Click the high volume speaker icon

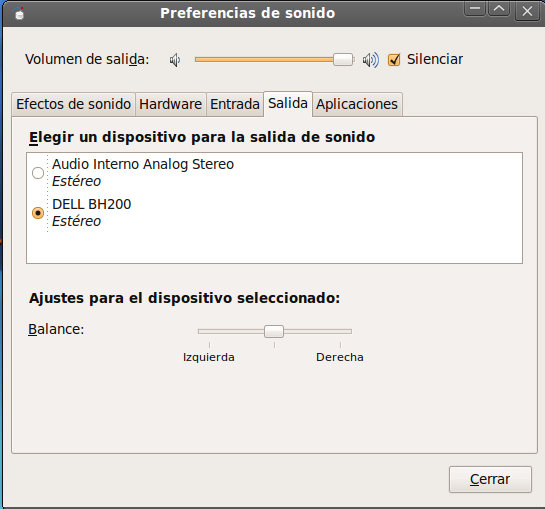pos(371,60)
